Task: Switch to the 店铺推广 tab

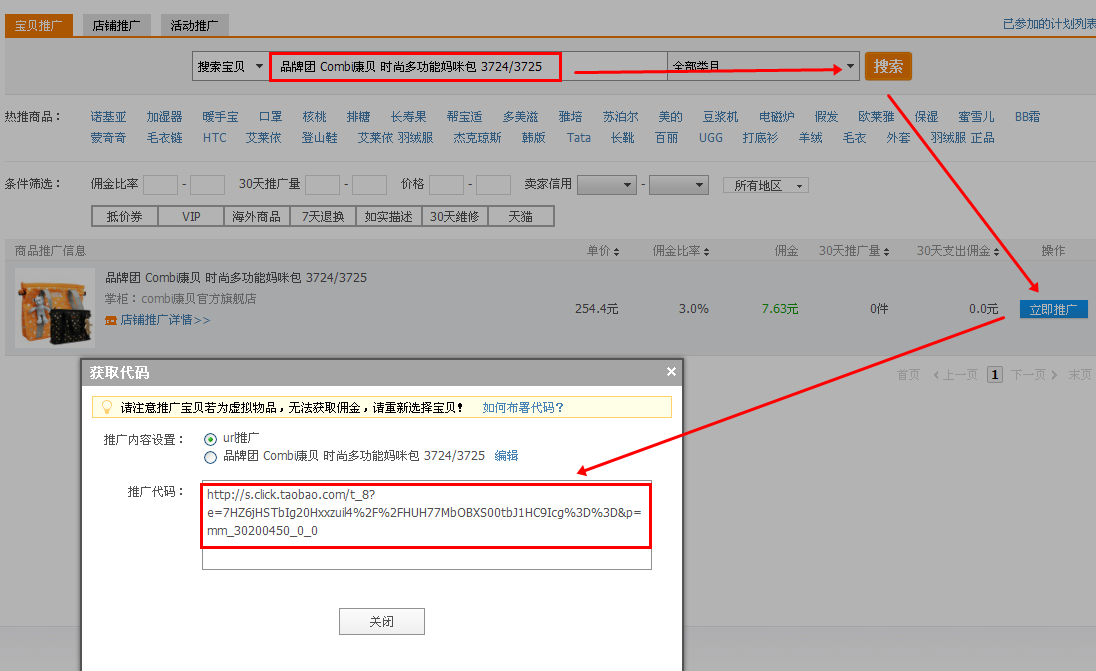Action: coord(117,26)
